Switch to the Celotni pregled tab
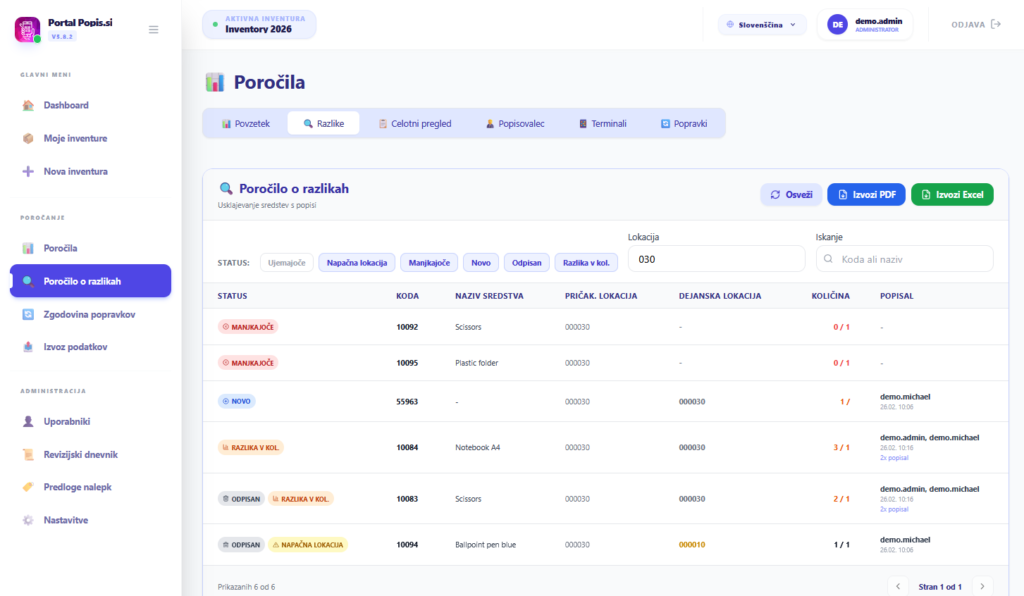 tap(414, 123)
